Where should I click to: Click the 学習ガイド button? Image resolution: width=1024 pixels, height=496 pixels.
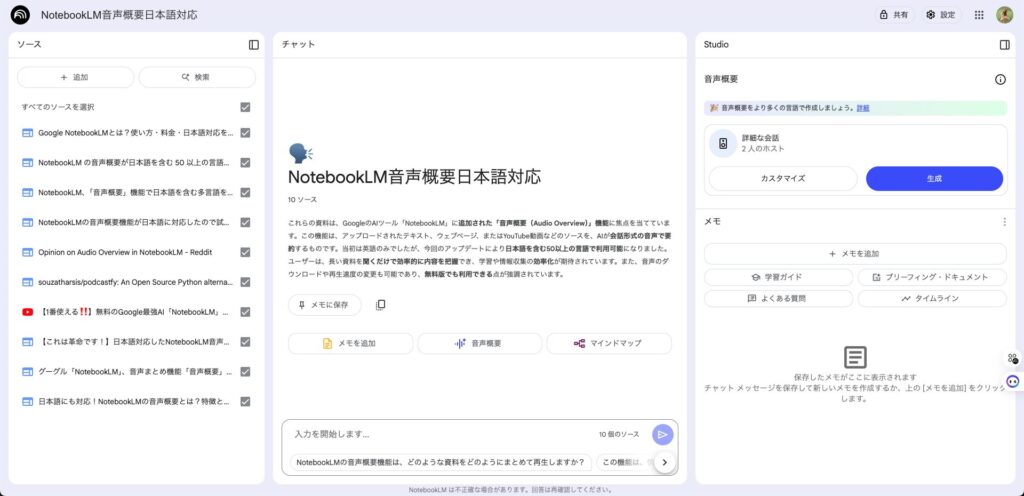click(x=778, y=277)
